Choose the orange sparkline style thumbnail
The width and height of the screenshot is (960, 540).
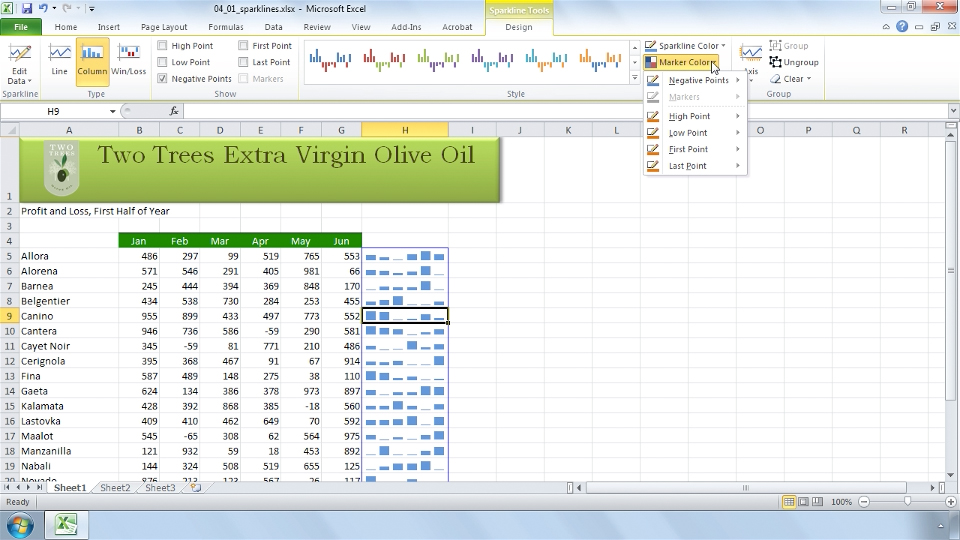pos(600,60)
